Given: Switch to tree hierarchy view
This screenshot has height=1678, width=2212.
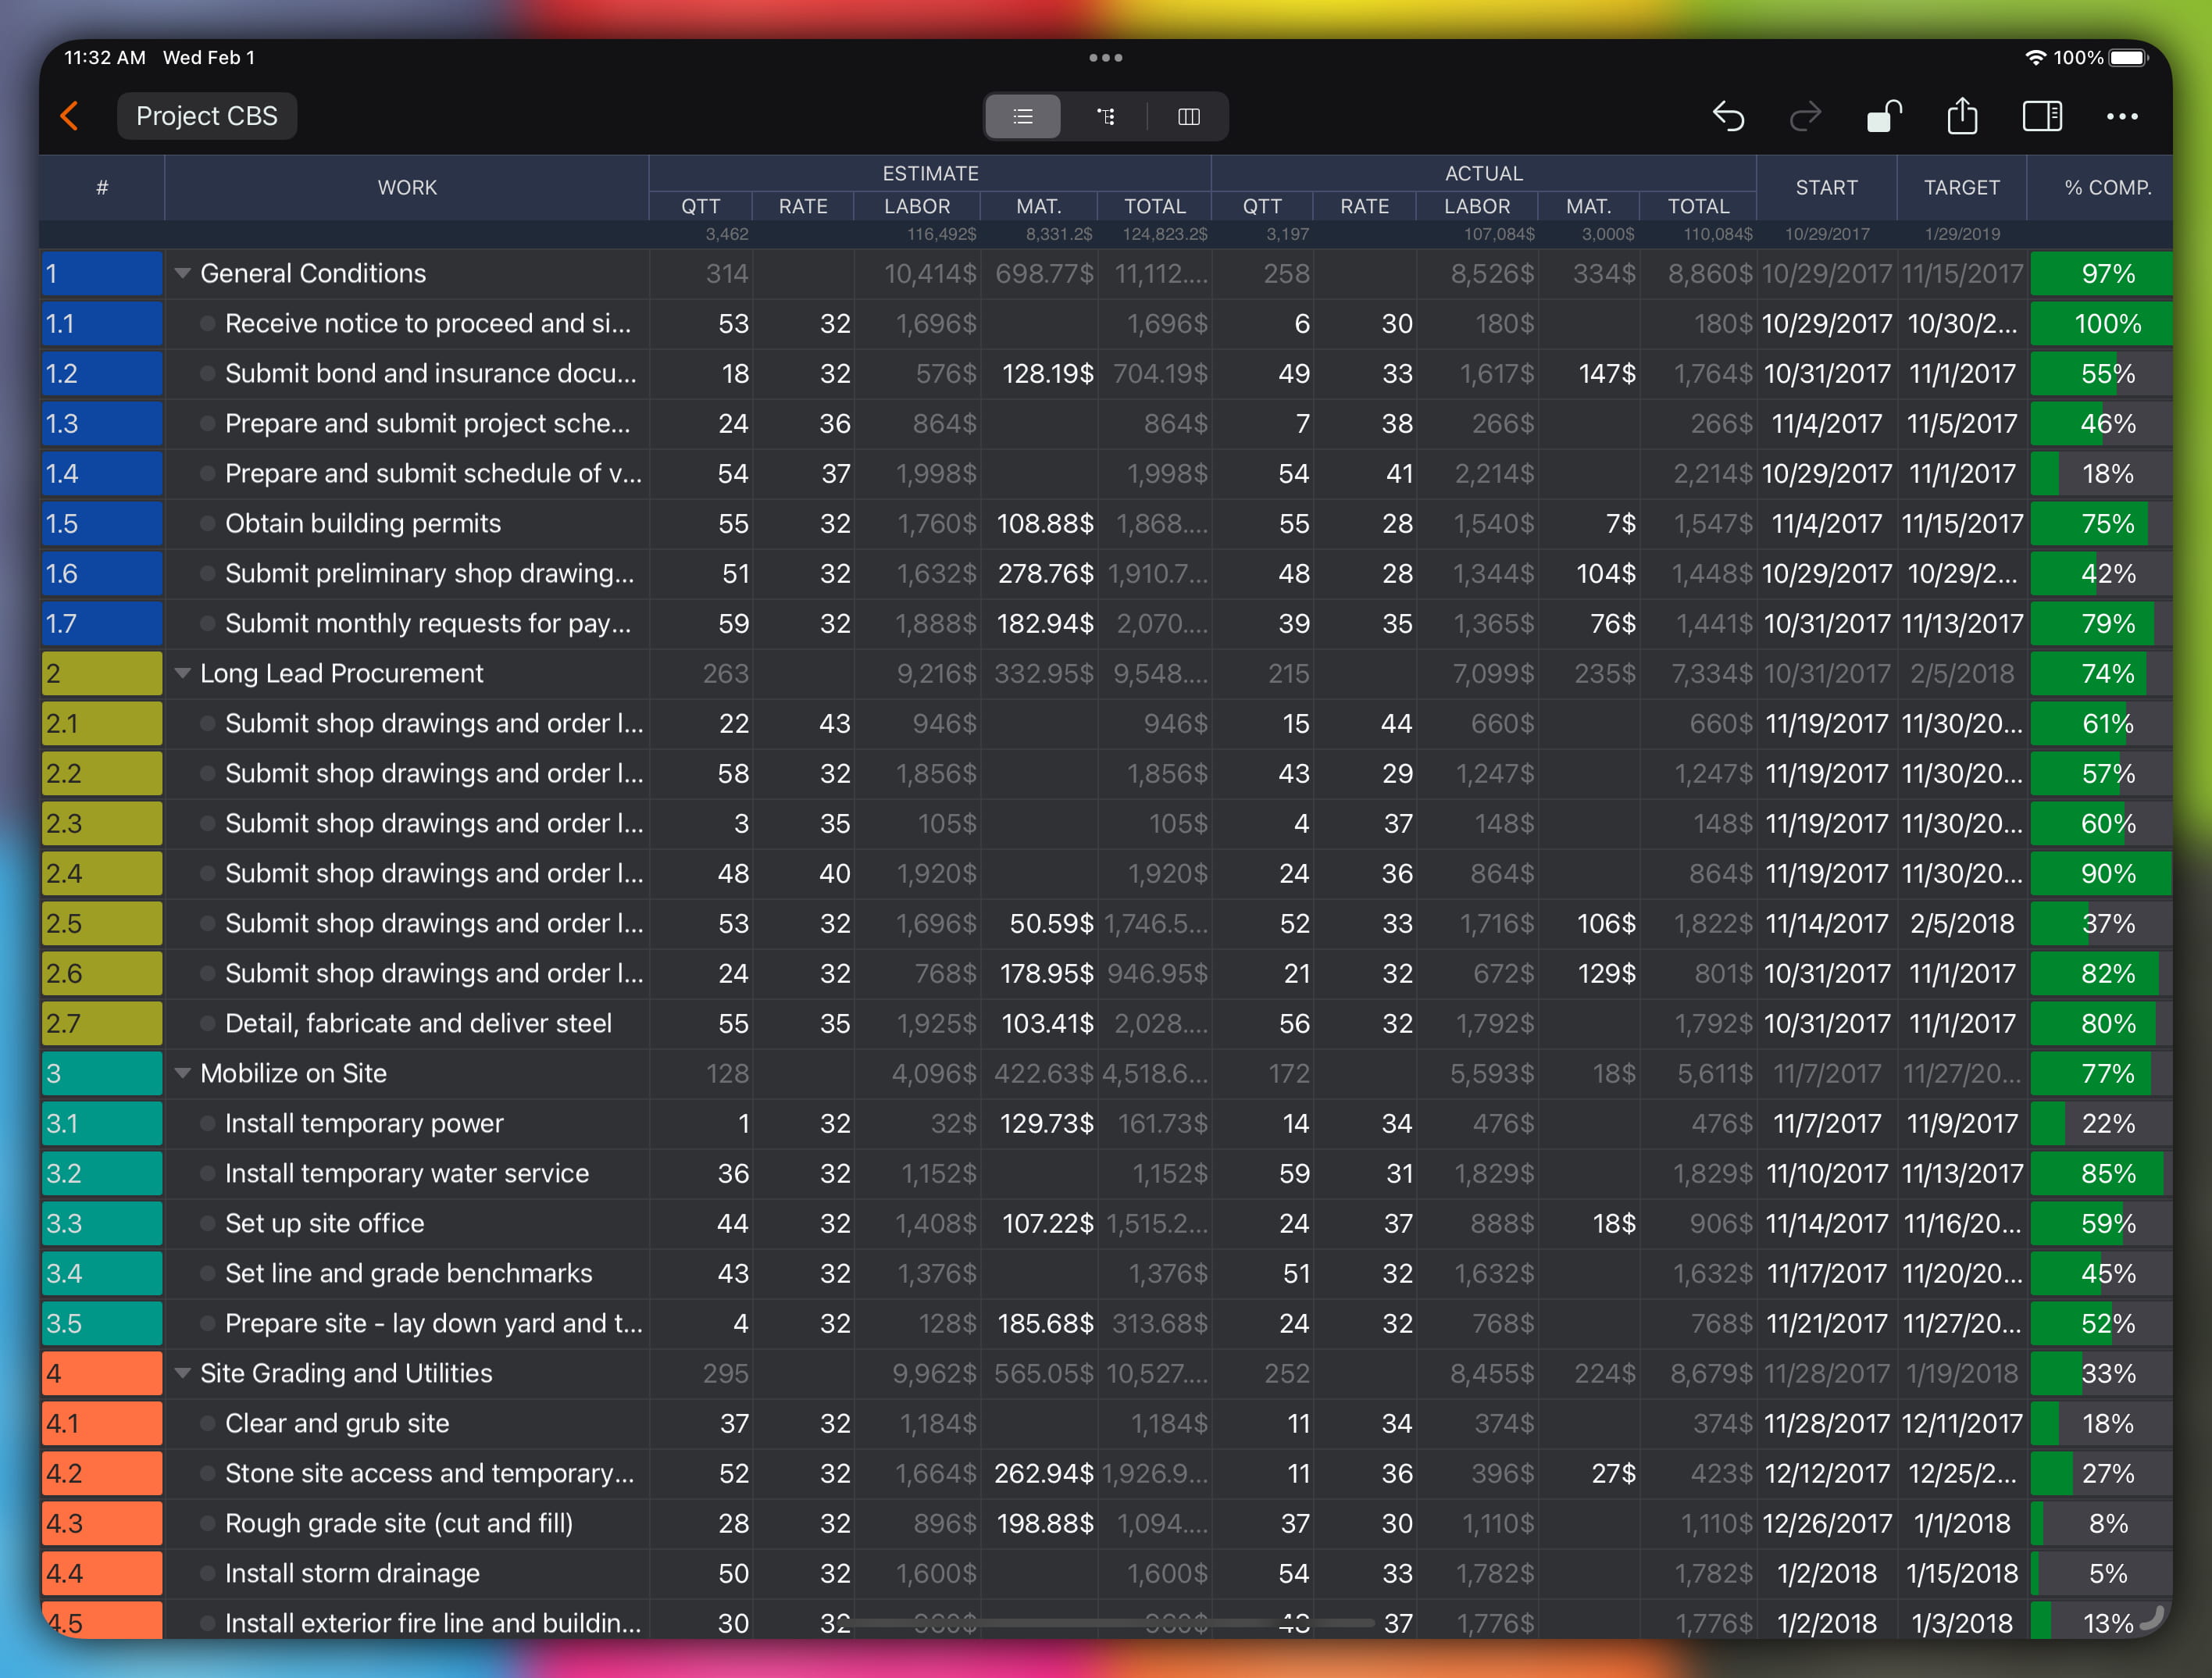Looking at the screenshot, I should click(x=1105, y=116).
